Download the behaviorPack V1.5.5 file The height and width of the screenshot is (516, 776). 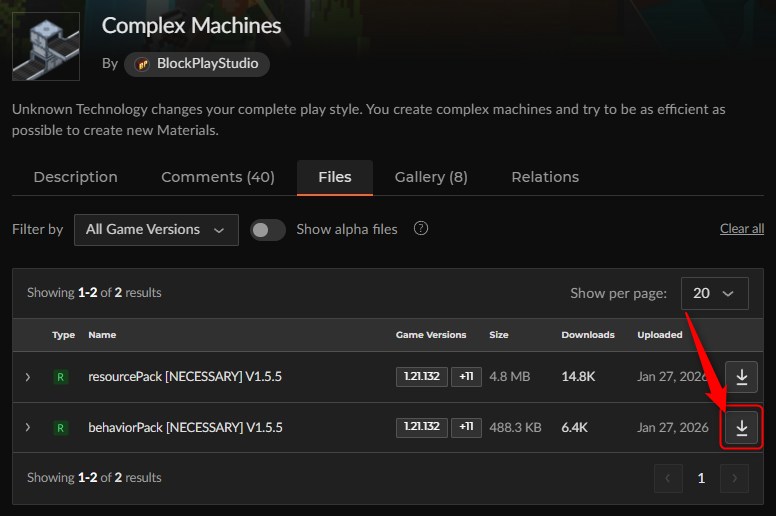[x=741, y=427]
